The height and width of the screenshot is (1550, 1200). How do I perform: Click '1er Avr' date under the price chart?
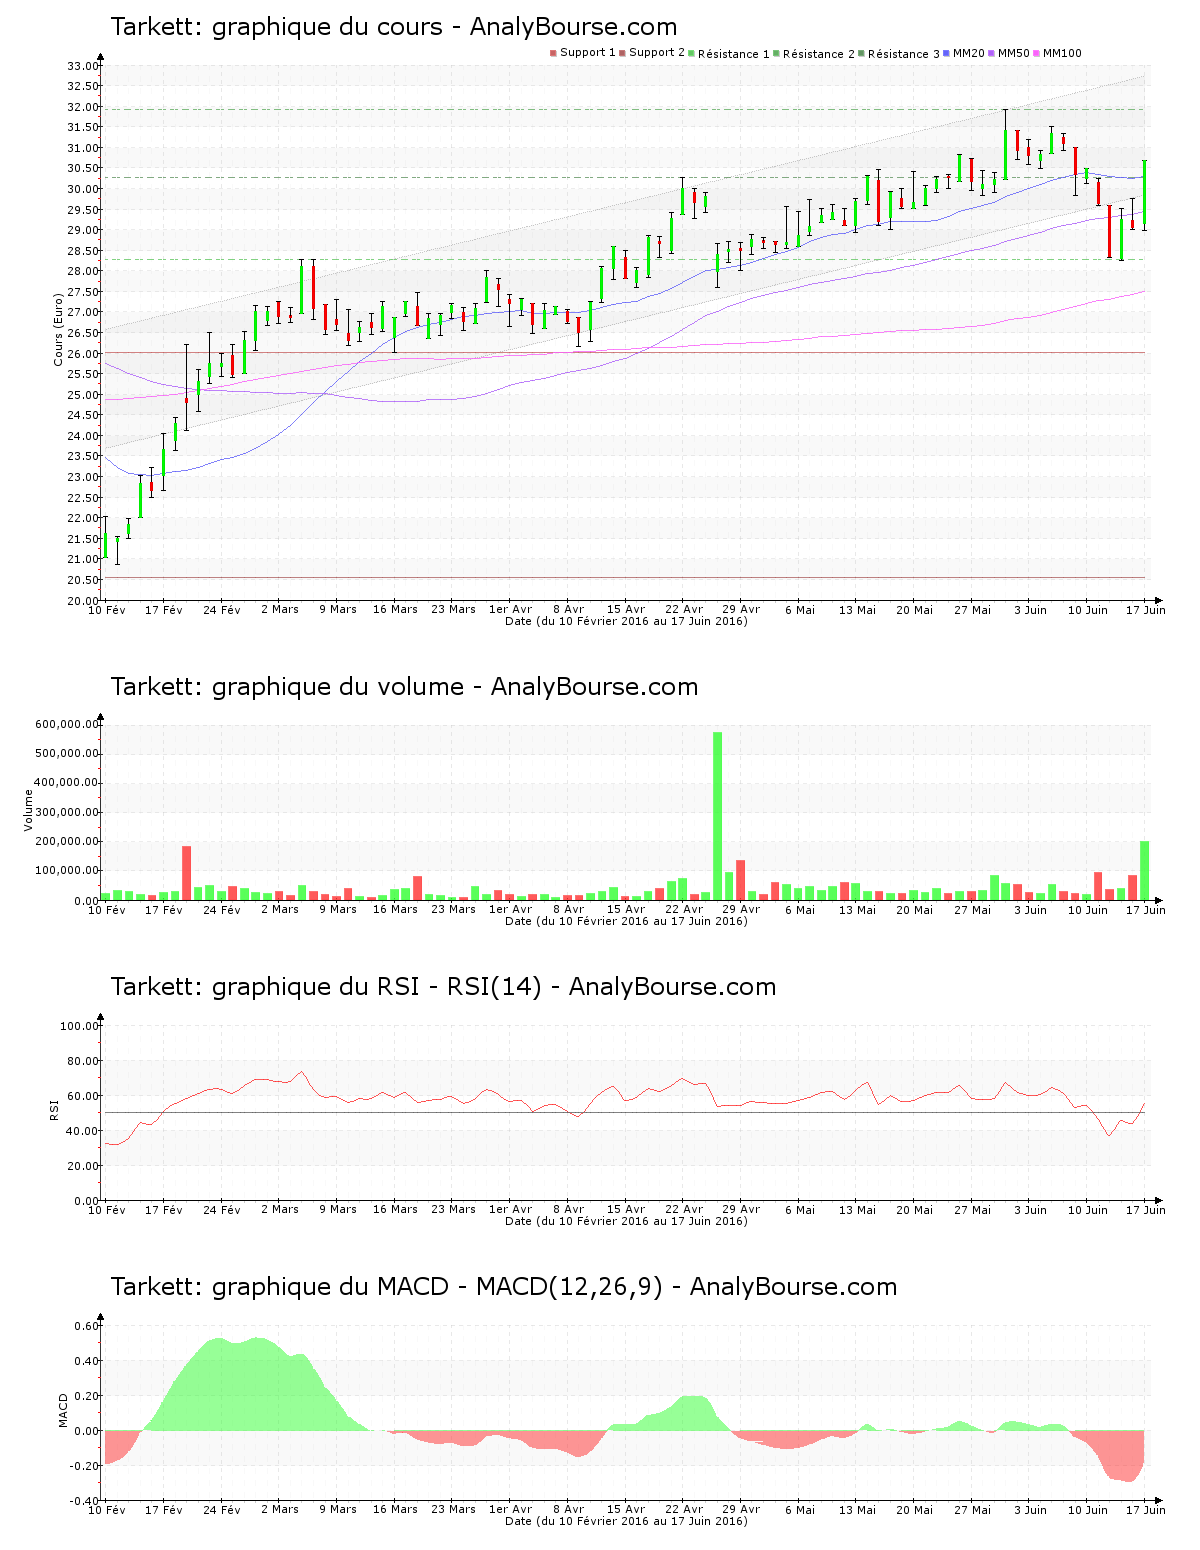click(x=510, y=609)
